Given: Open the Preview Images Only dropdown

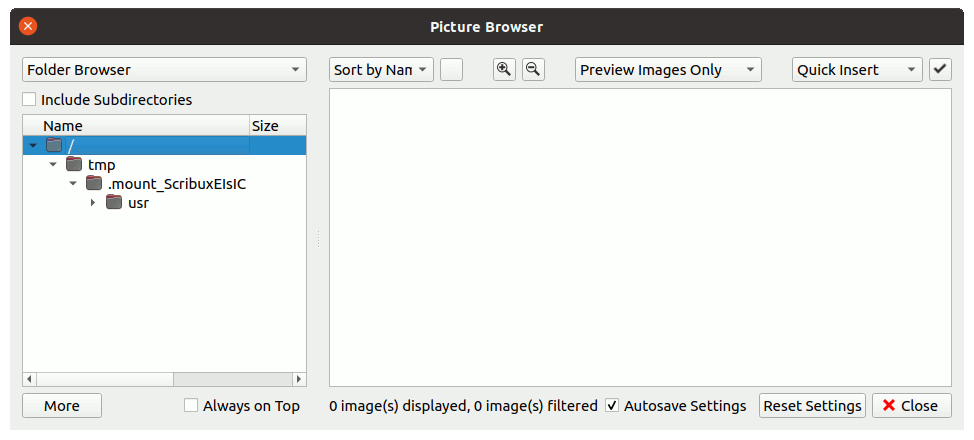Looking at the screenshot, I should tap(667, 70).
